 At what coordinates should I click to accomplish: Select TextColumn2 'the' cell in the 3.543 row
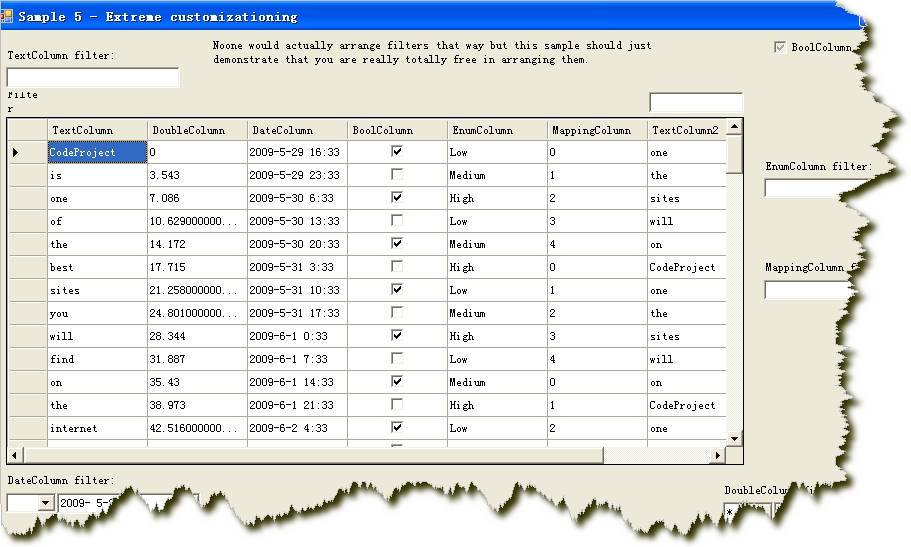(686, 175)
